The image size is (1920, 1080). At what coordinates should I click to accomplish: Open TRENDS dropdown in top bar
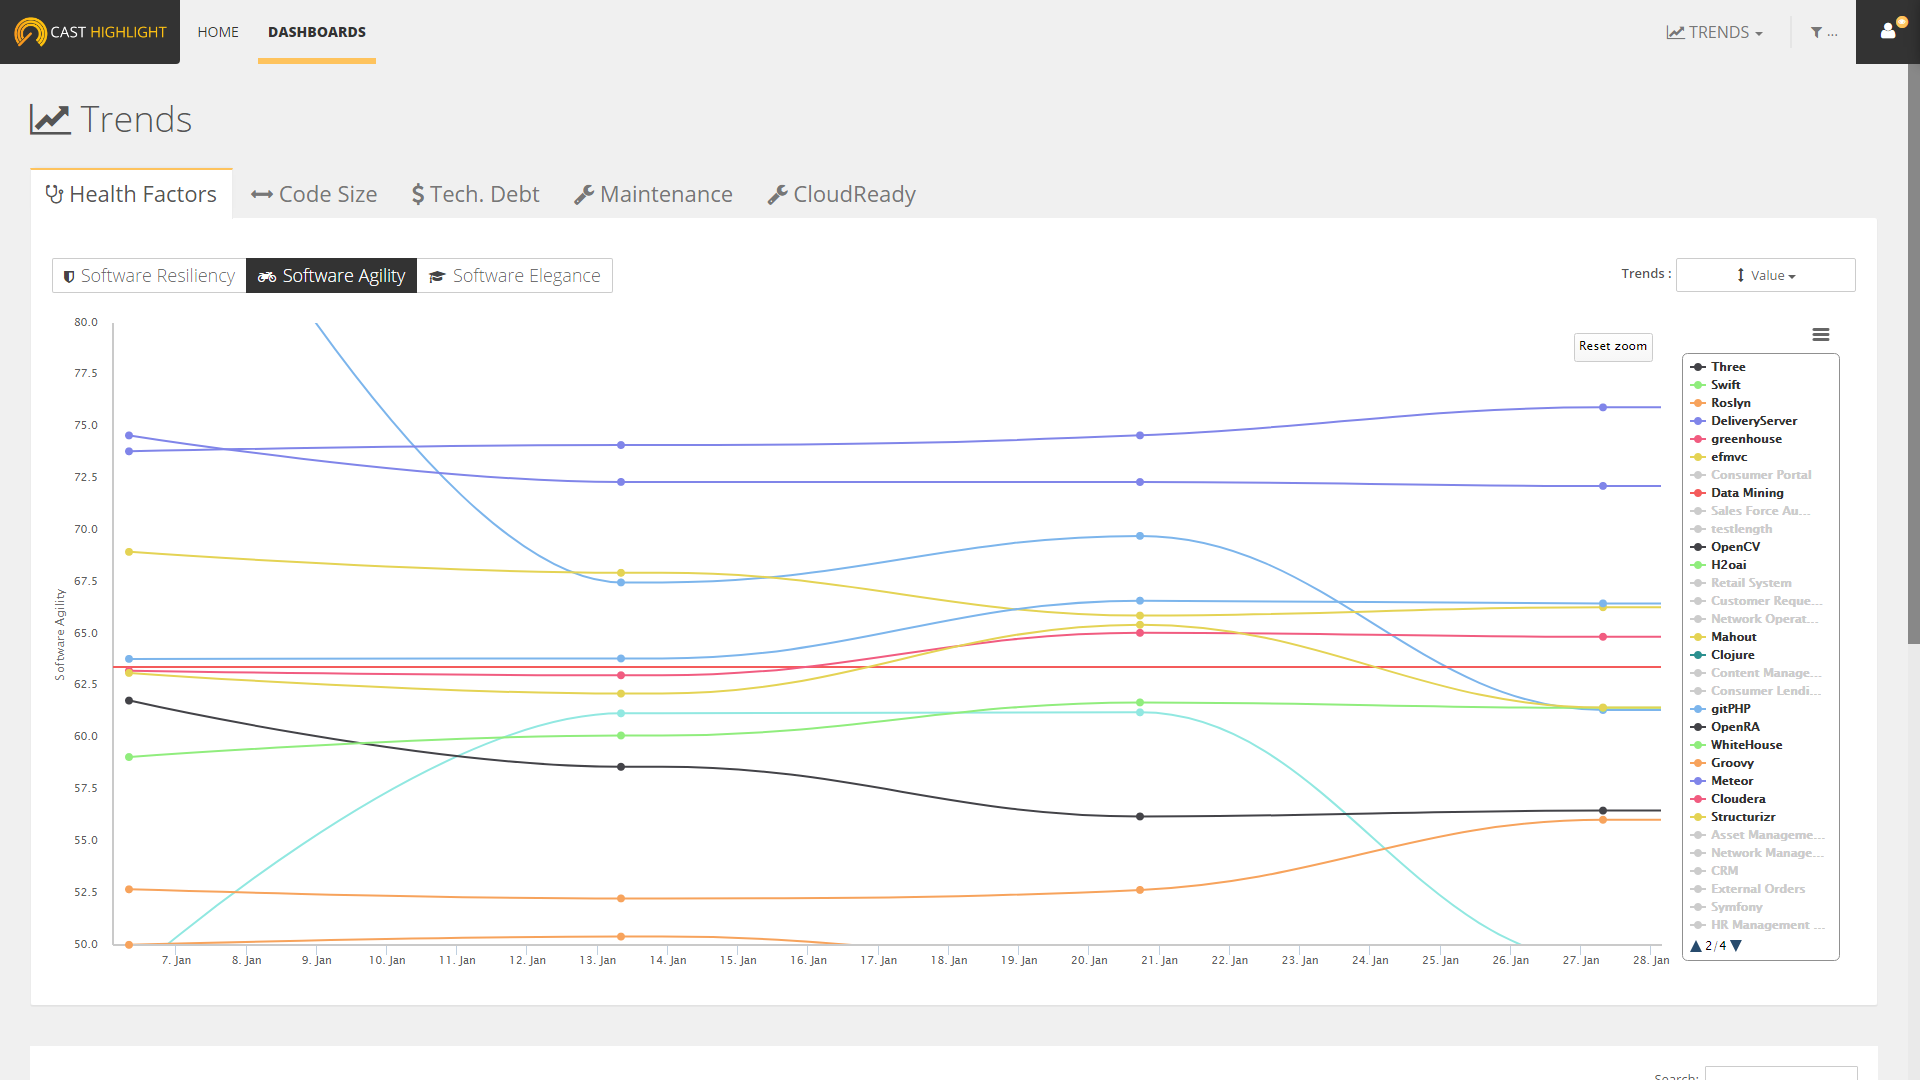(1714, 32)
